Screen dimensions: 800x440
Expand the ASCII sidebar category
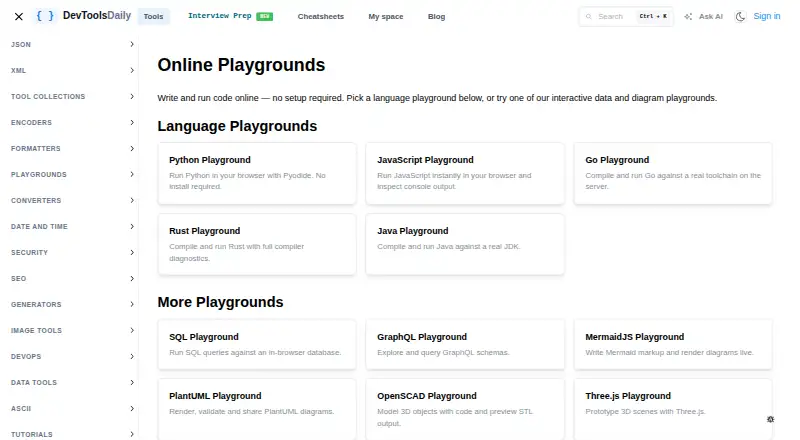72,409
